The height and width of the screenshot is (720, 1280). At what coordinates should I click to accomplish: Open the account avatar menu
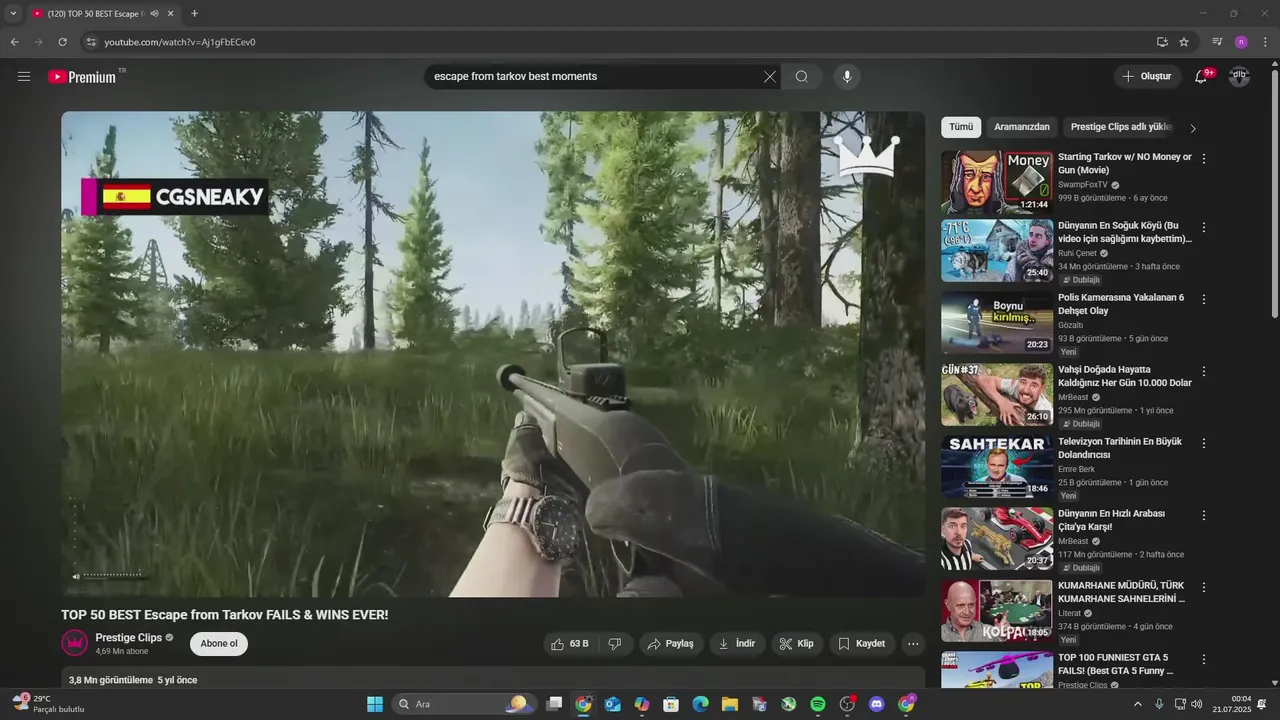point(1239,77)
